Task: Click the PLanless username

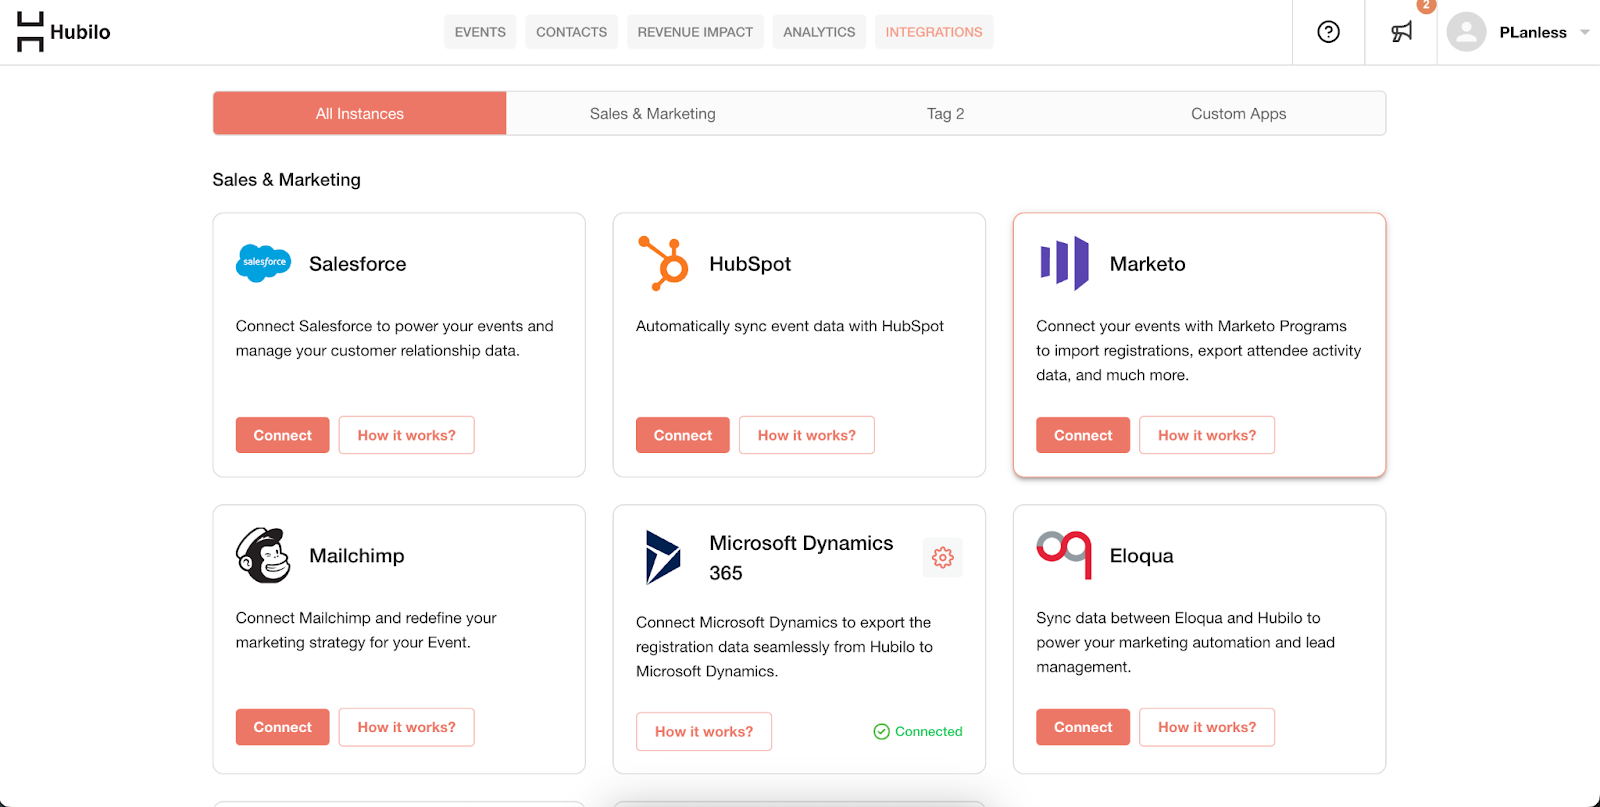Action: click(x=1533, y=32)
